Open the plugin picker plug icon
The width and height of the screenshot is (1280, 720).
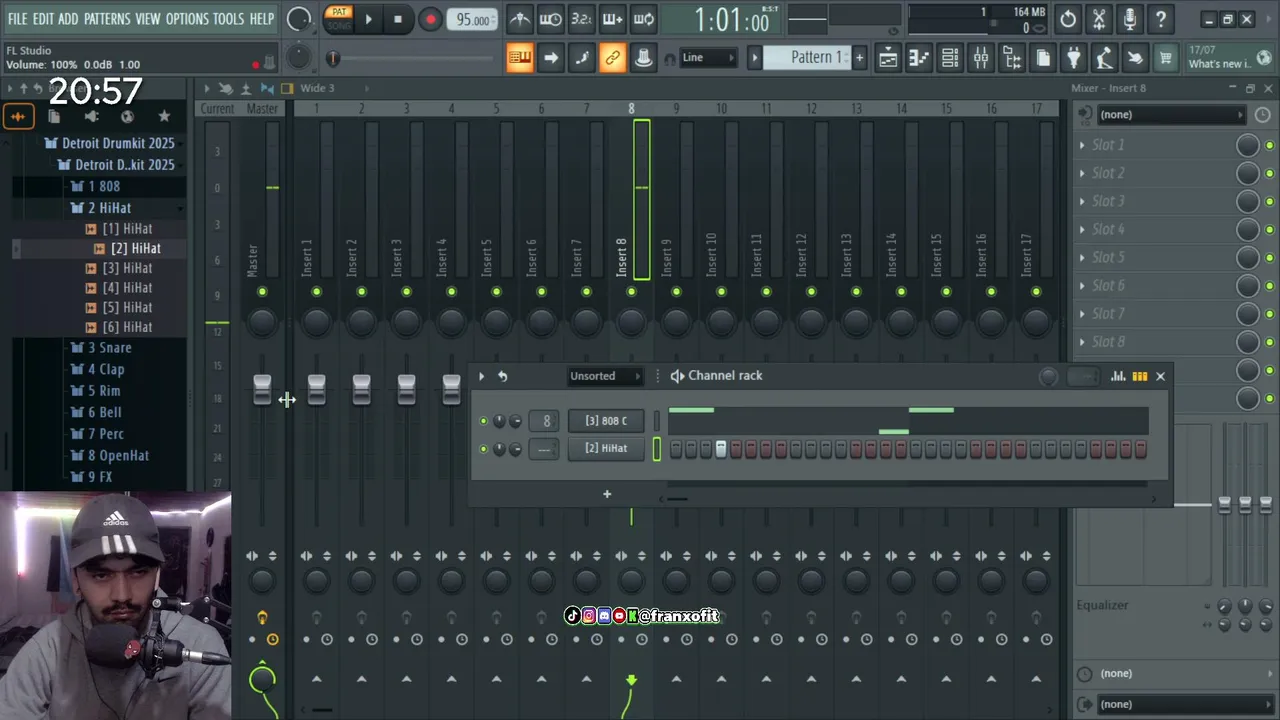pos(1073,58)
